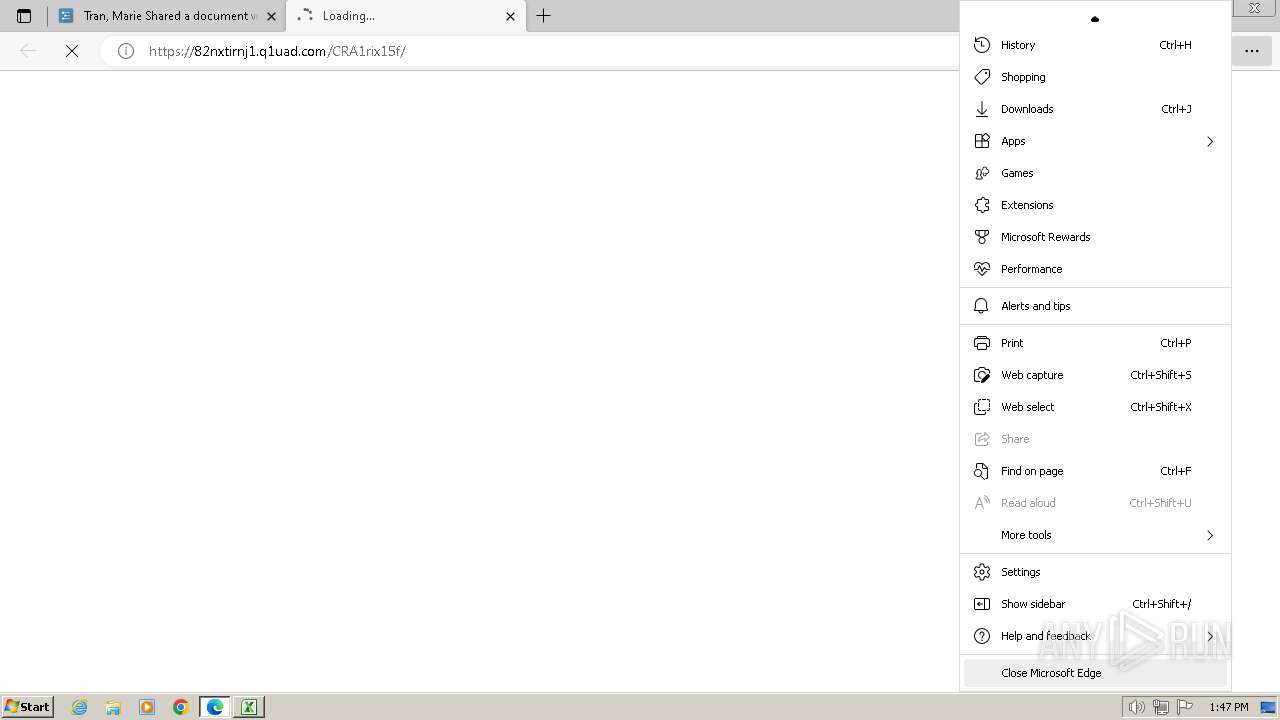Screen dimensions: 1280x720
Task: Click the Print printer icon
Action: [982, 343]
